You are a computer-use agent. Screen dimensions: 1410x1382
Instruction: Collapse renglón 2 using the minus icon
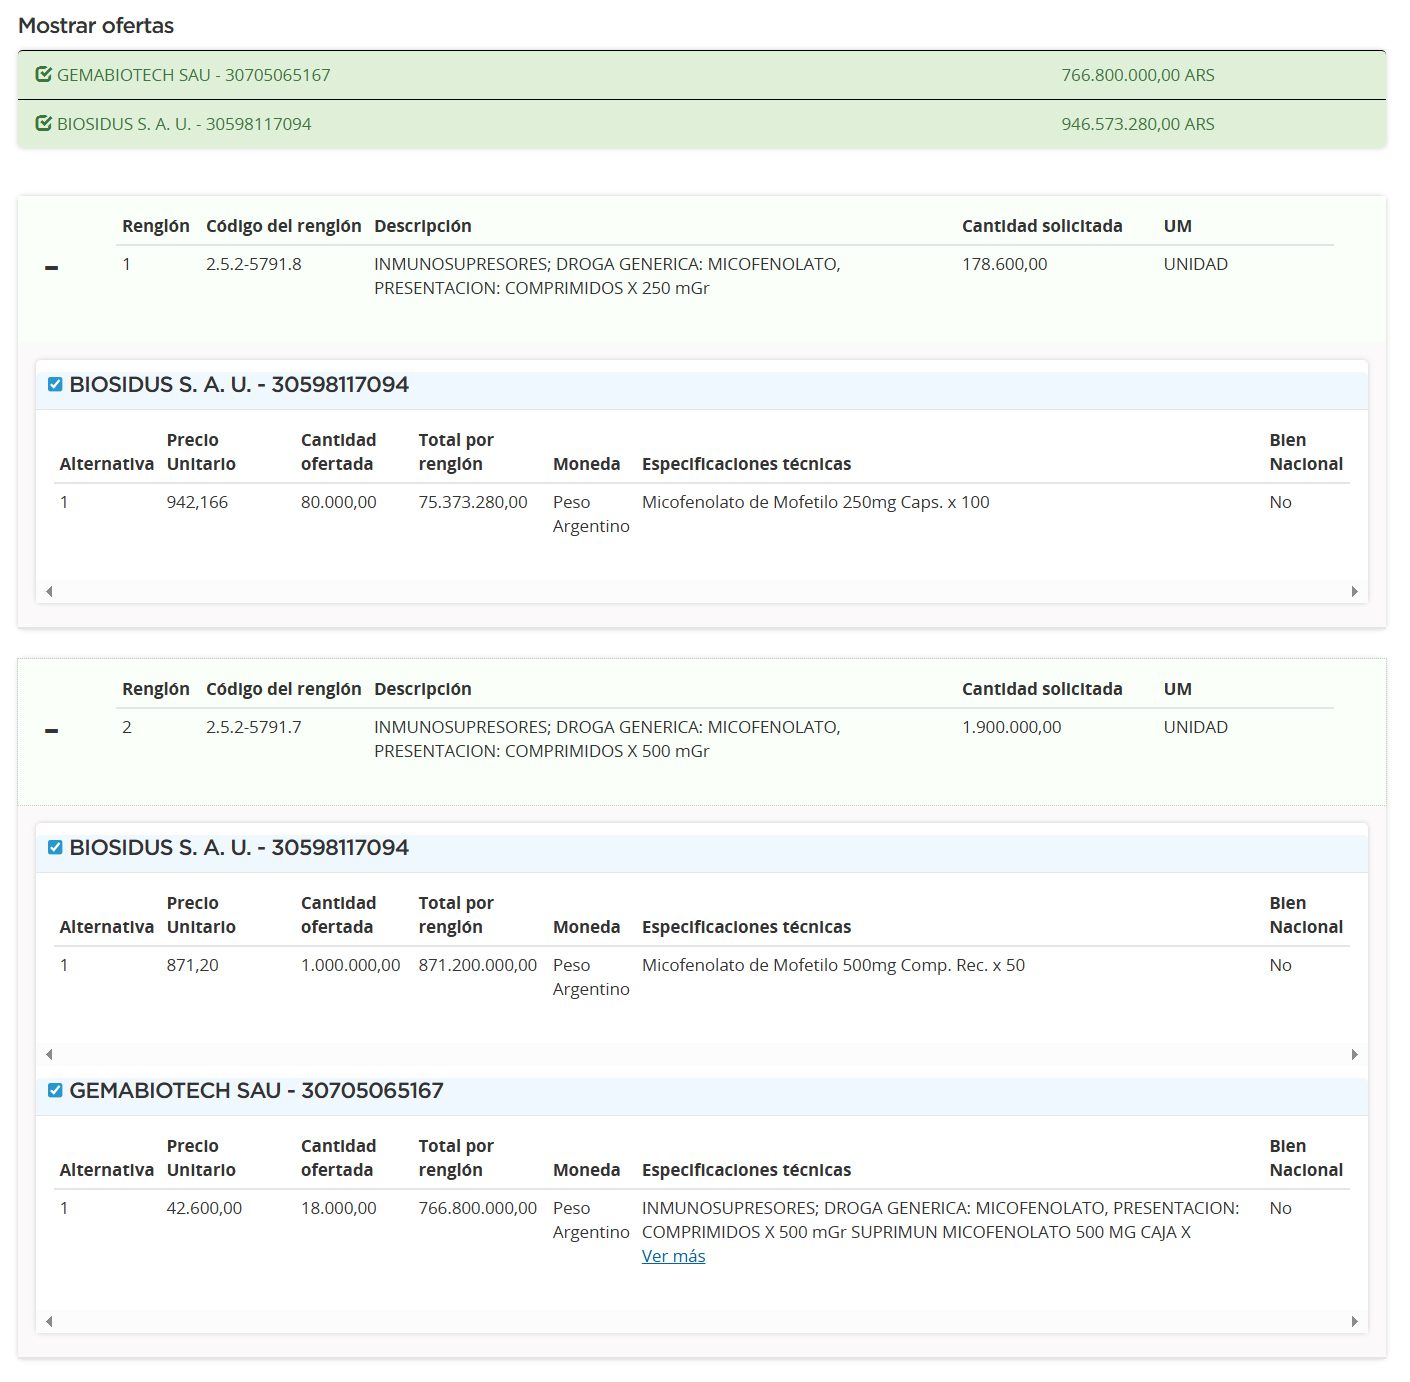pos(52,731)
